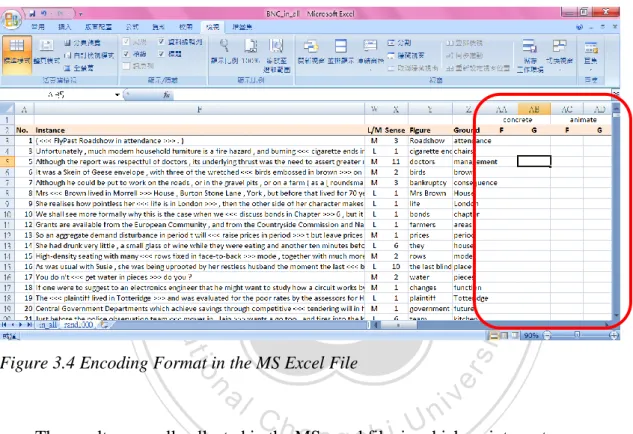This screenshot has width=633, height=434.
Task: Click the View Side by Side button
Action: (464, 43)
